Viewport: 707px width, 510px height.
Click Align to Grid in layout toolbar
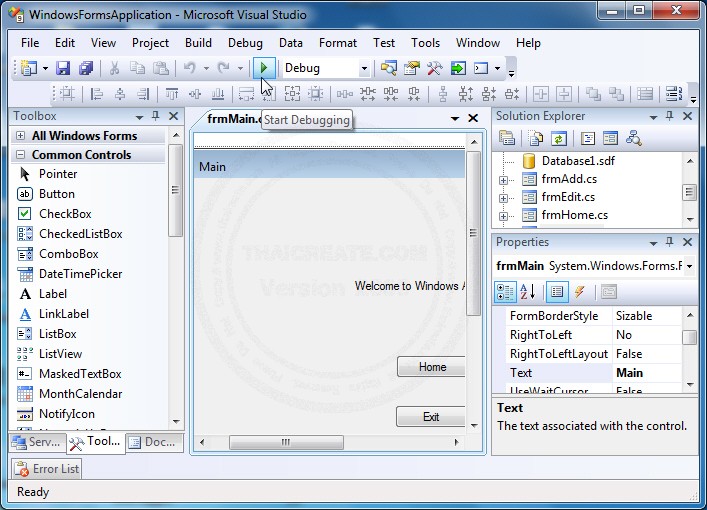(67, 94)
